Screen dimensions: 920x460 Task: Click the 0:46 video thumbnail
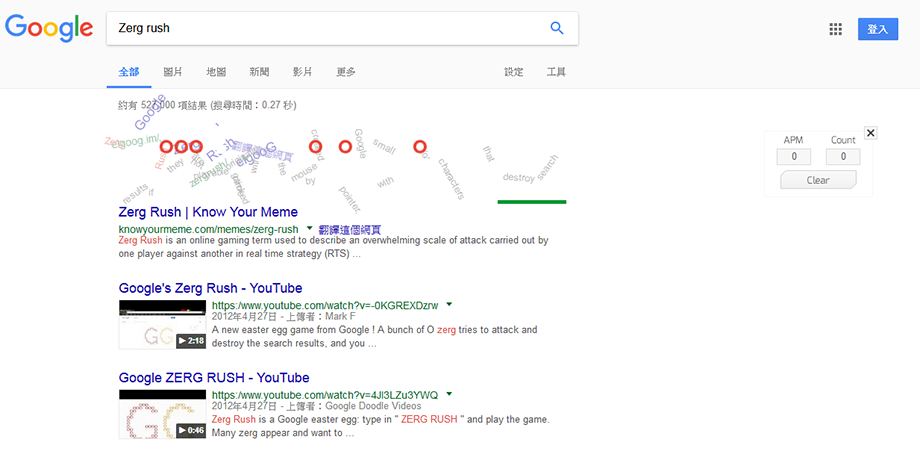(x=163, y=414)
